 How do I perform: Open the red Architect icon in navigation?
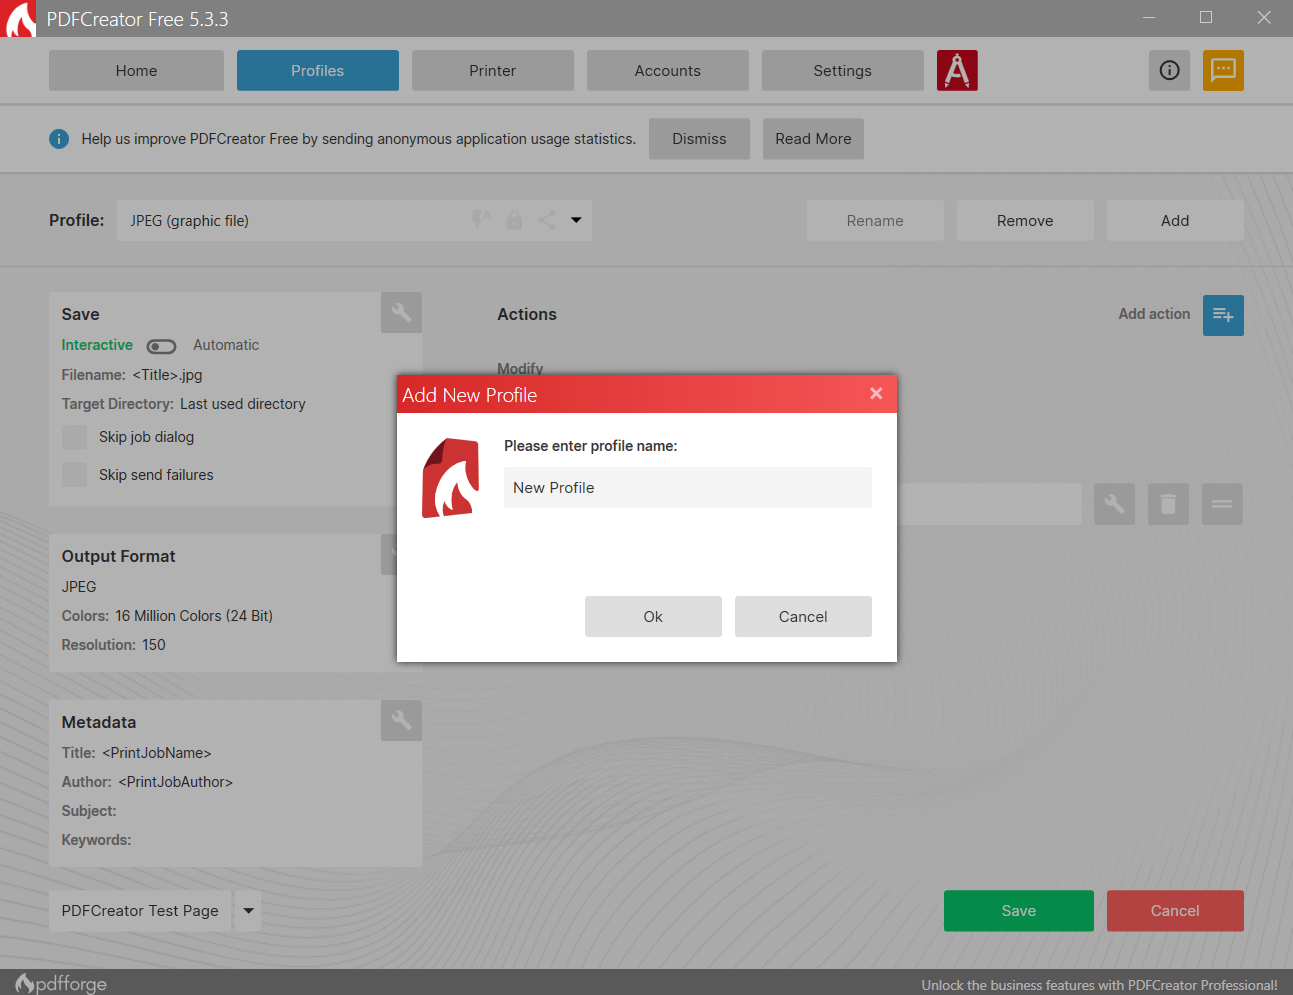(x=957, y=71)
